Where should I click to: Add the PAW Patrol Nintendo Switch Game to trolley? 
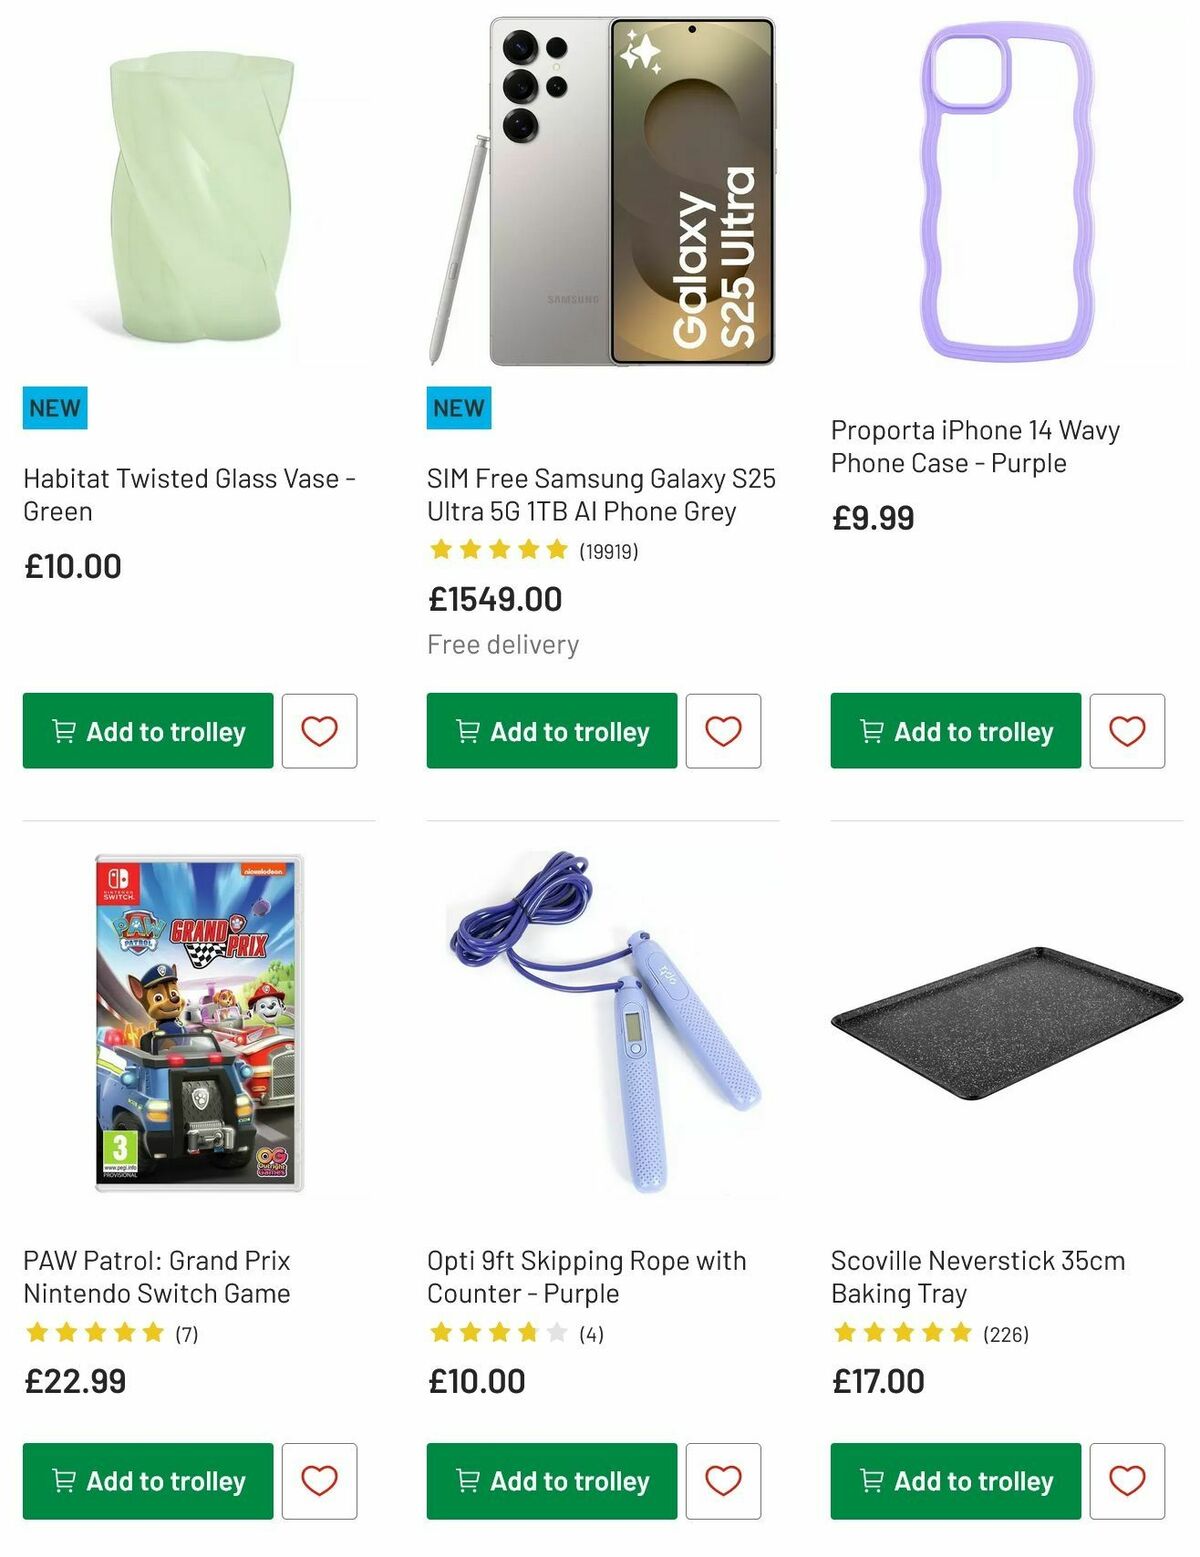tap(146, 1481)
